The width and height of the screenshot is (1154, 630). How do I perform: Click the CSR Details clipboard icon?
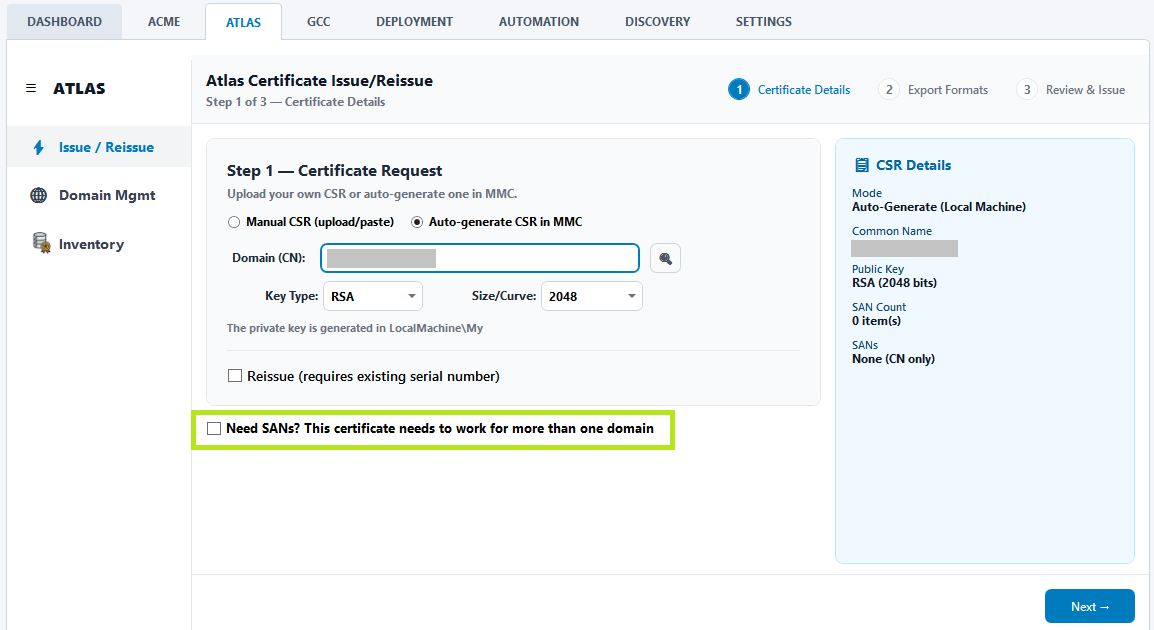click(x=861, y=165)
